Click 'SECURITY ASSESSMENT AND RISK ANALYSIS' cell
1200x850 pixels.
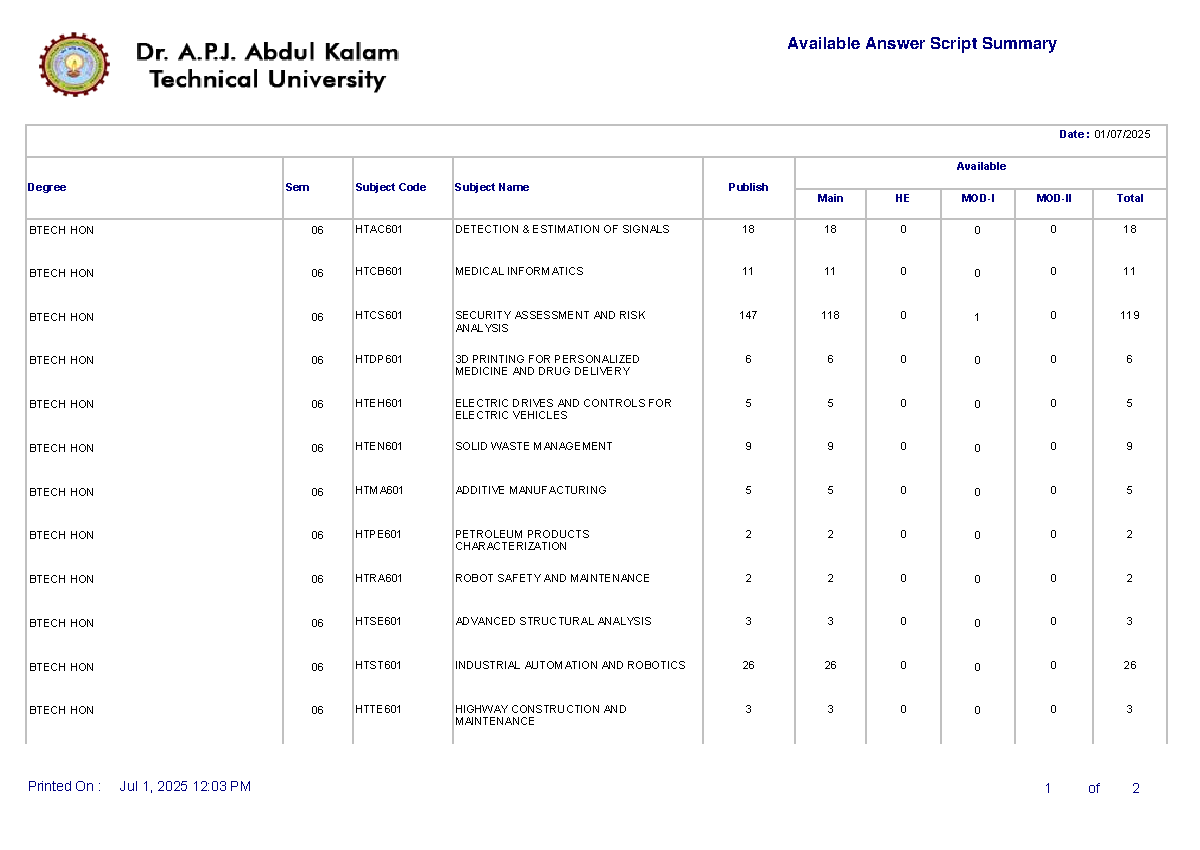pos(550,321)
